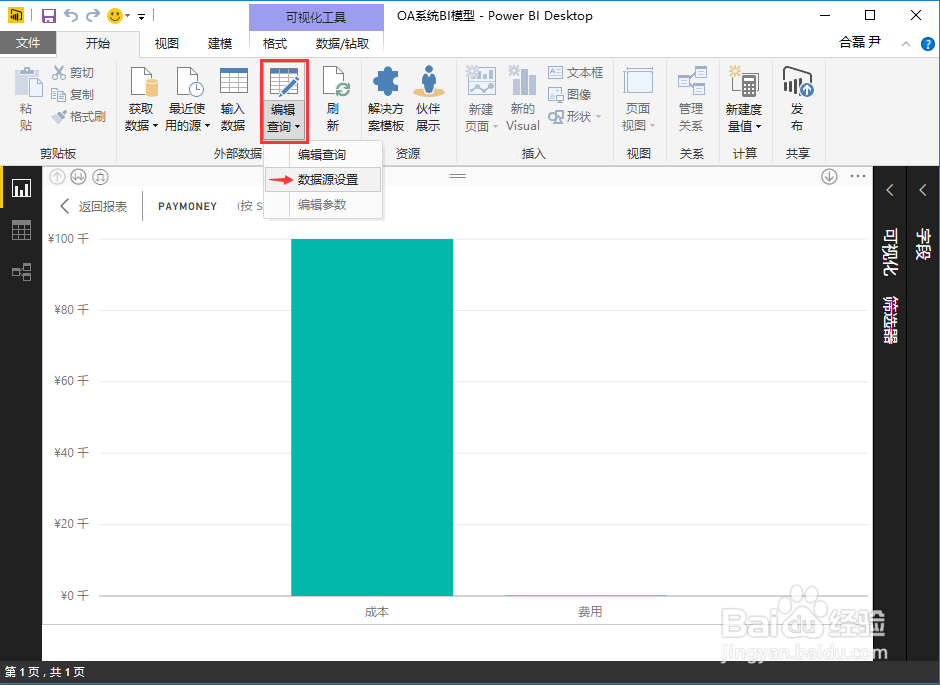Click the 字段 pane label

[x=923, y=244]
